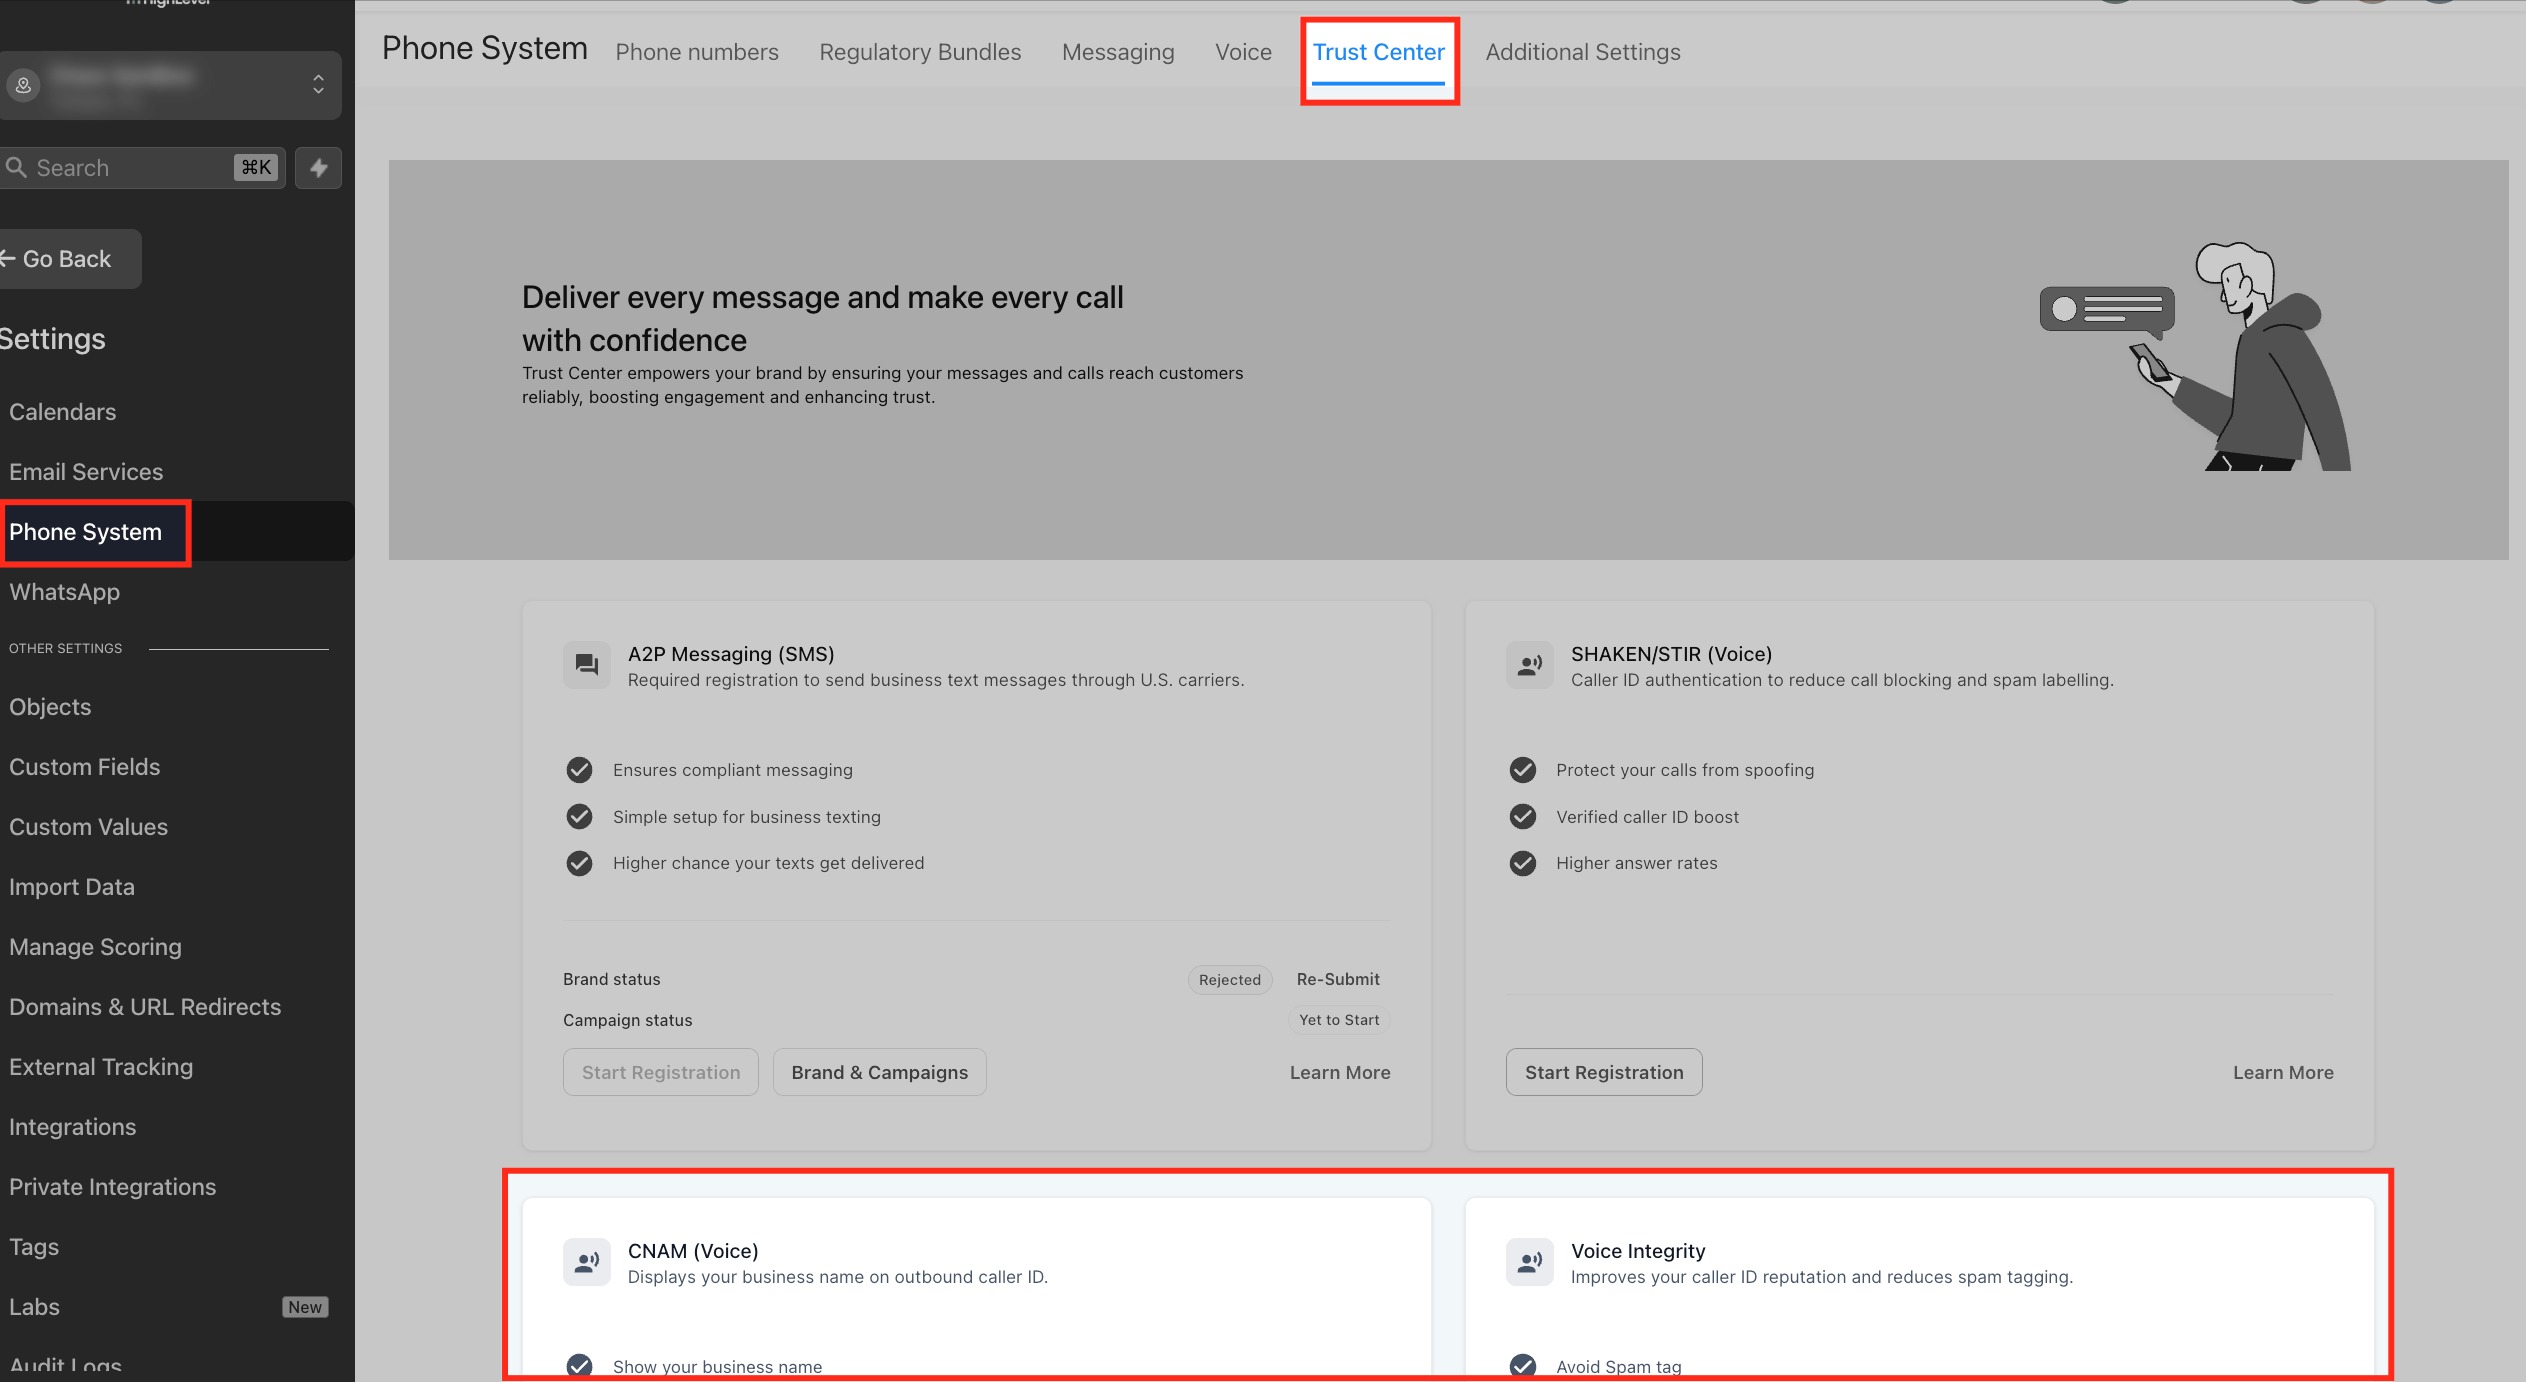Click the lightning bolt quick actions icon
This screenshot has width=2526, height=1382.
click(x=319, y=168)
